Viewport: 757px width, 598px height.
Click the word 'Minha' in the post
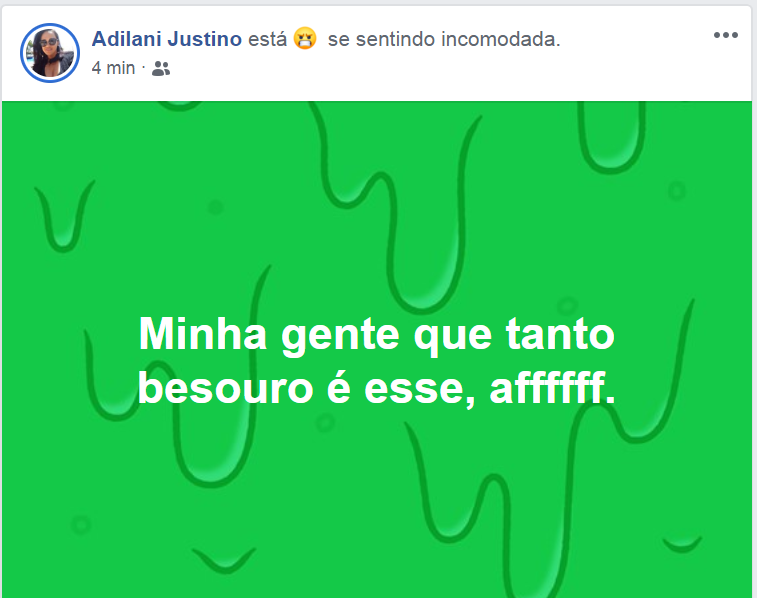[203, 334]
